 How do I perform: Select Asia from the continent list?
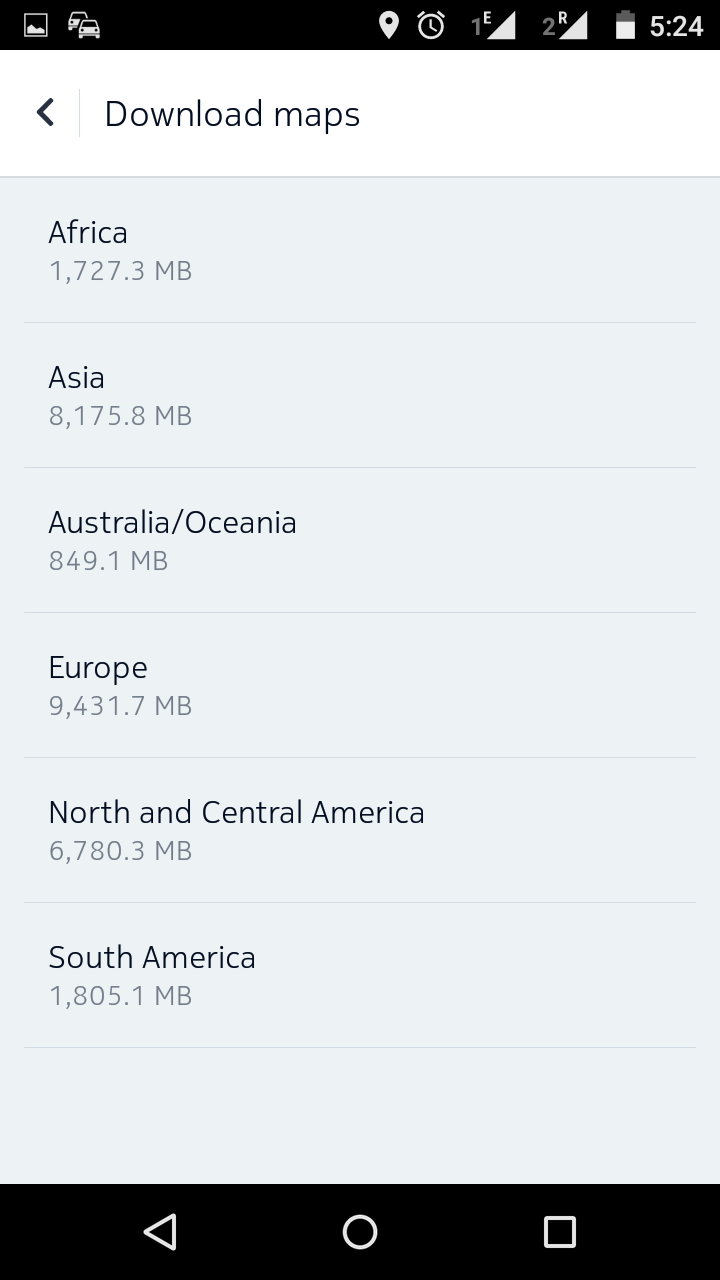360,395
